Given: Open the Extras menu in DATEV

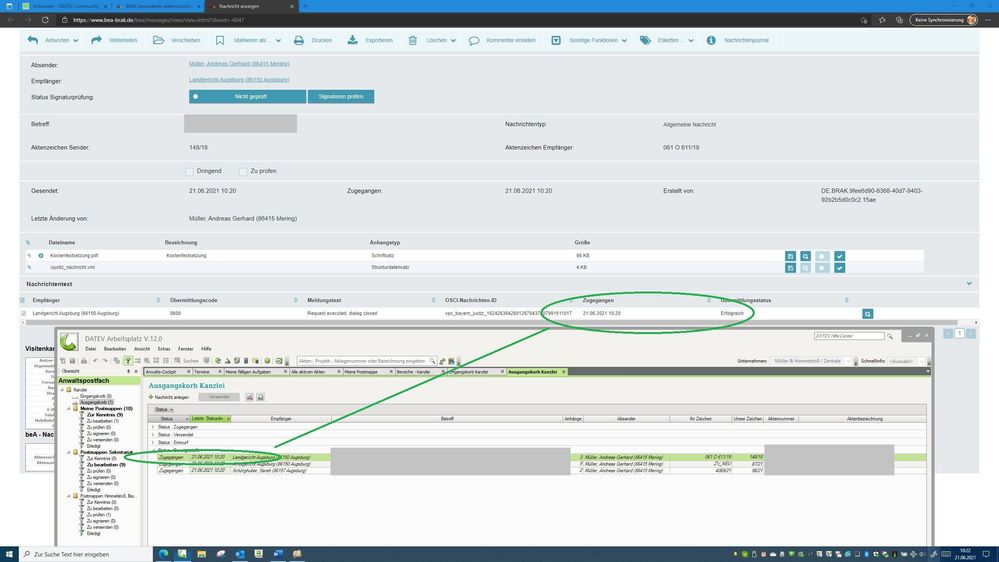Looking at the screenshot, I should tap(164, 349).
